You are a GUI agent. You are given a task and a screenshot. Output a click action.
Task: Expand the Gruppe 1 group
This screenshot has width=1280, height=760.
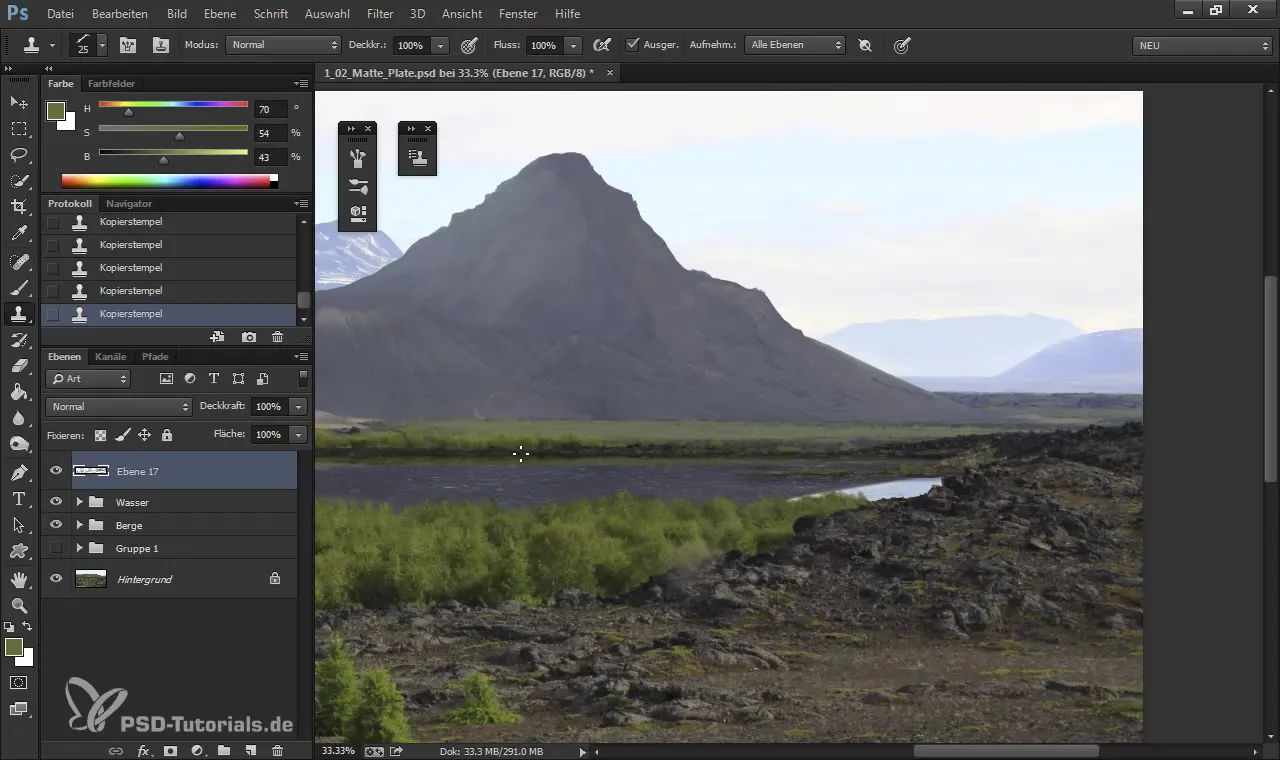[79, 548]
